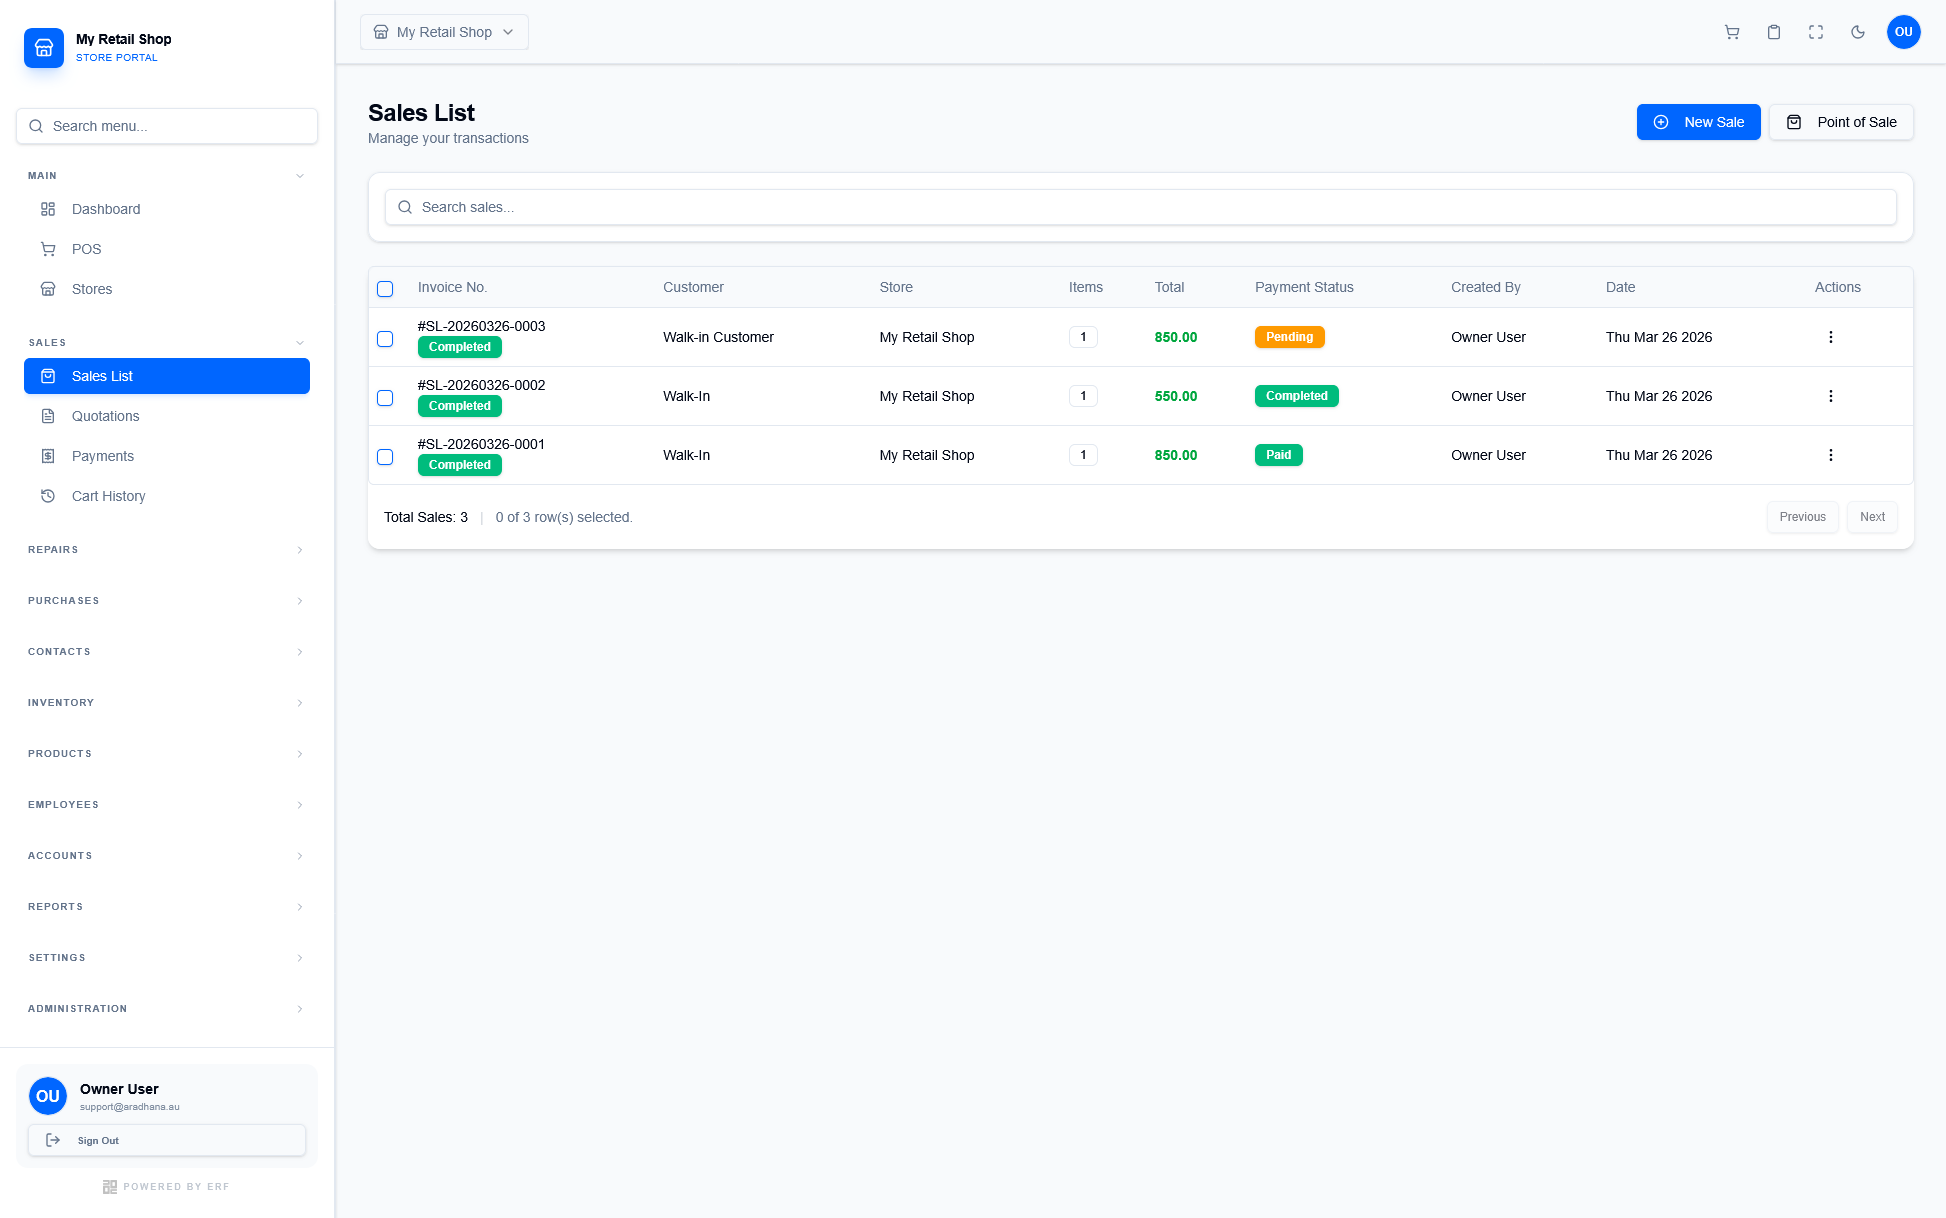Go to Dashboard in sidebar

point(167,209)
